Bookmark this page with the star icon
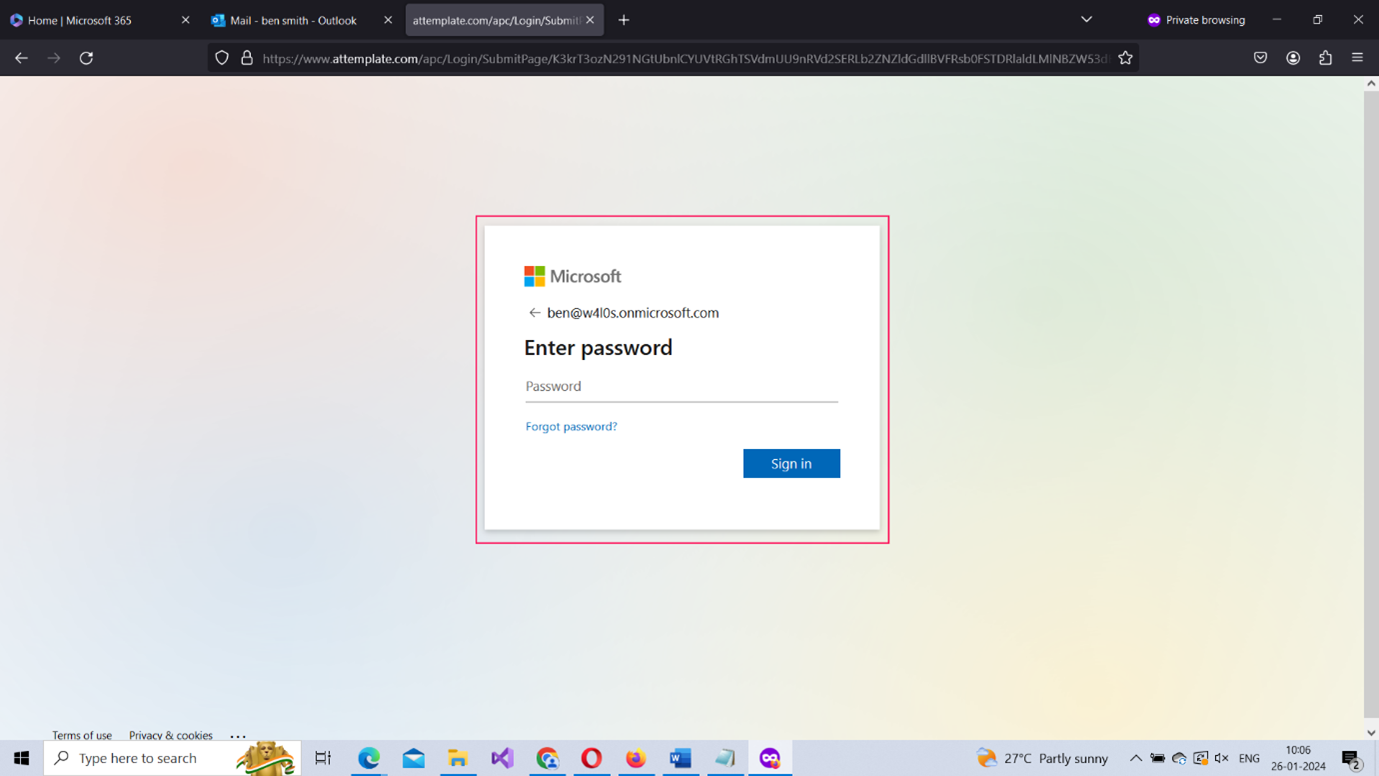The height and width of the screenshot is (776, 1379). (1125, 58)
